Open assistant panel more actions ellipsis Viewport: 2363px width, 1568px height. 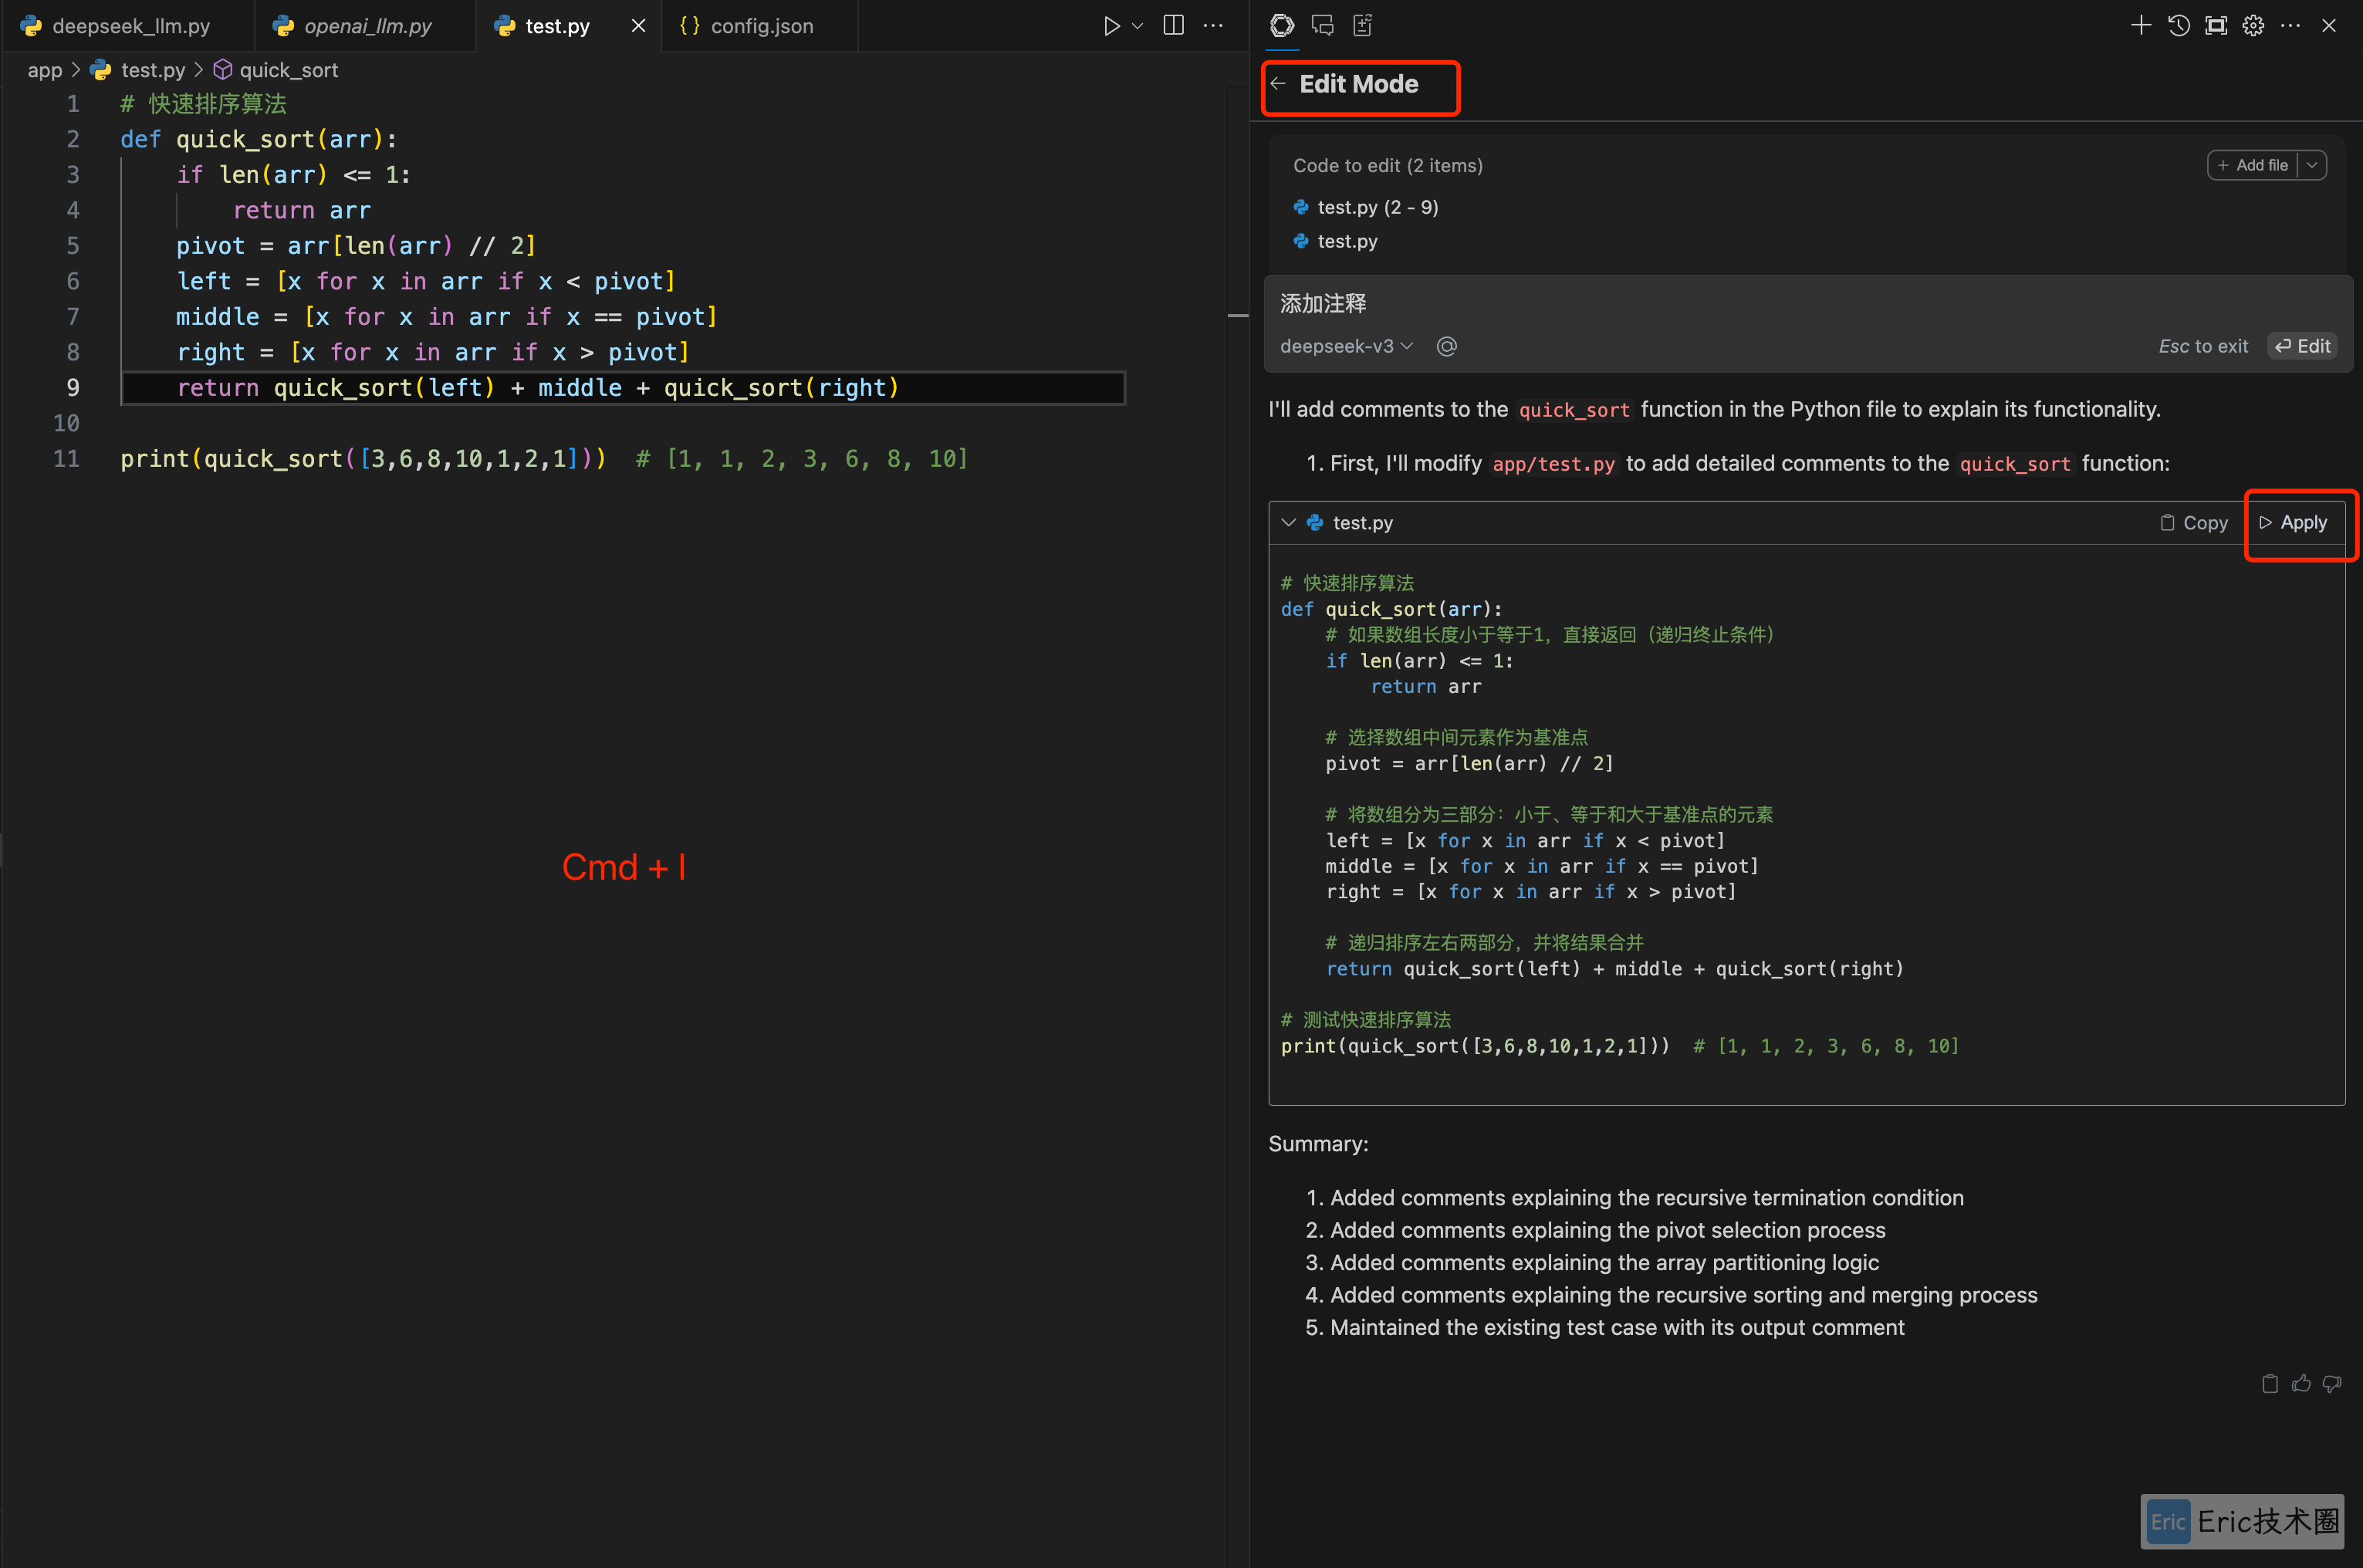coord(2290,26)
